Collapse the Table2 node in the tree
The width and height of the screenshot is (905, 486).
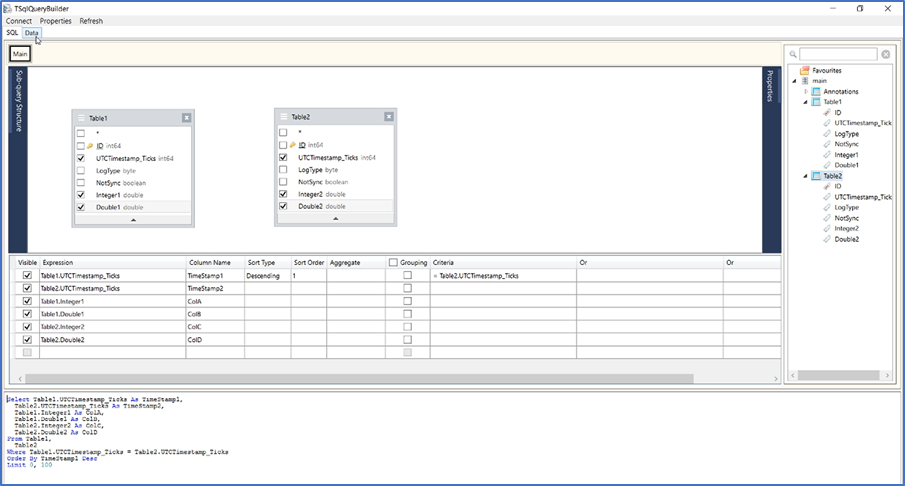[x=805, y=176]
